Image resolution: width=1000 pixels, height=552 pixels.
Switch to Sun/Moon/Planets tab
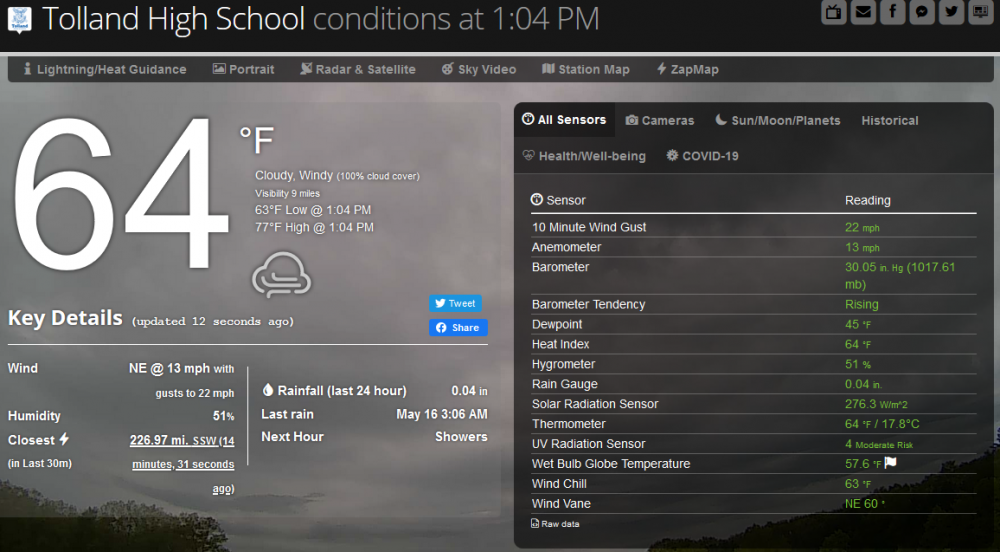coord(777,120)
